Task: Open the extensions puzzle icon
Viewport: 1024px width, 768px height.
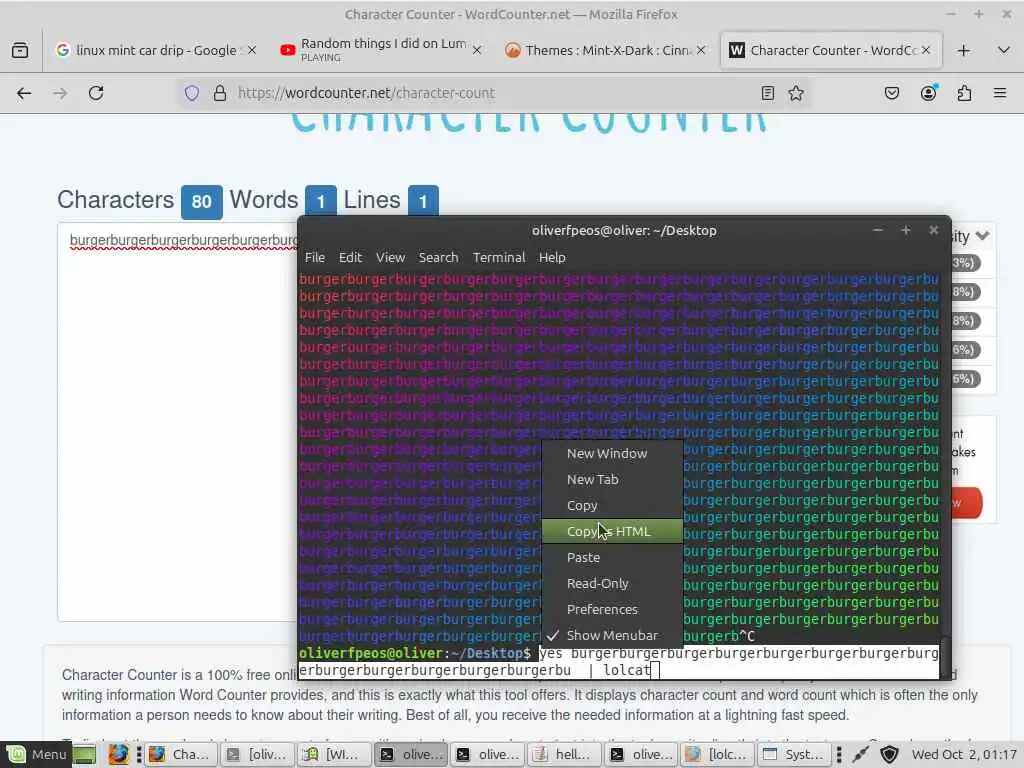Action: pos(965,93)
